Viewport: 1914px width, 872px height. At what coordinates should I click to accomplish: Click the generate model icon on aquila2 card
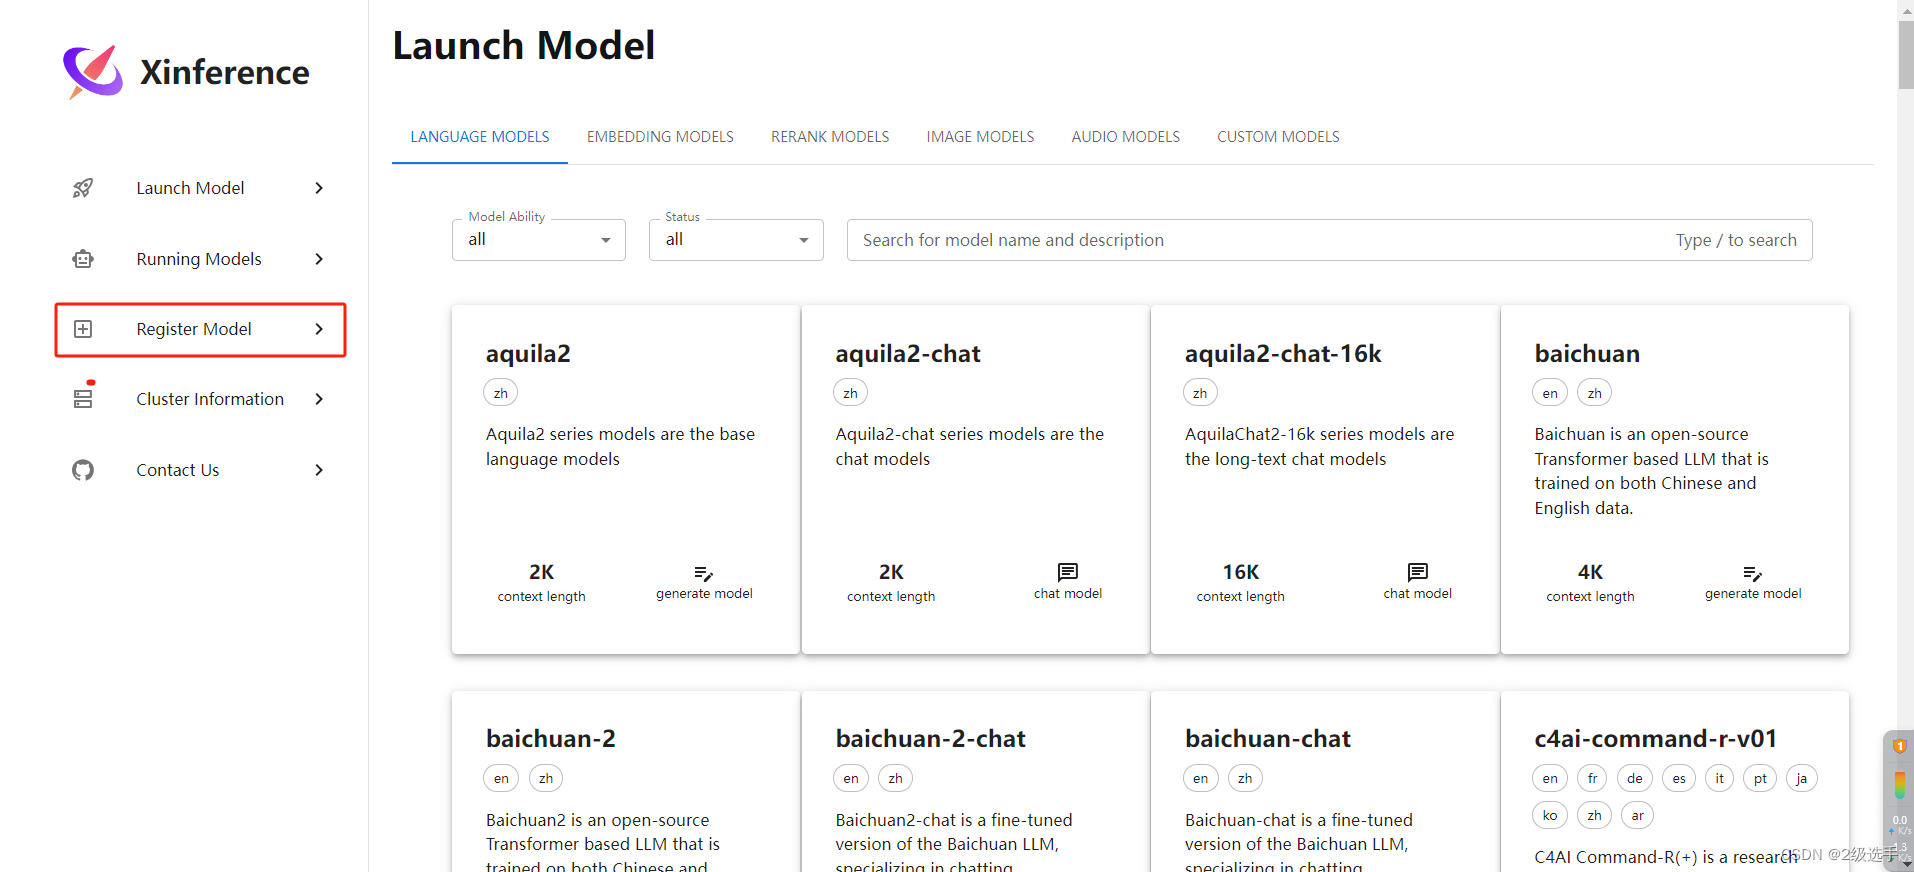pyautogui.click(x=704, y=573)
